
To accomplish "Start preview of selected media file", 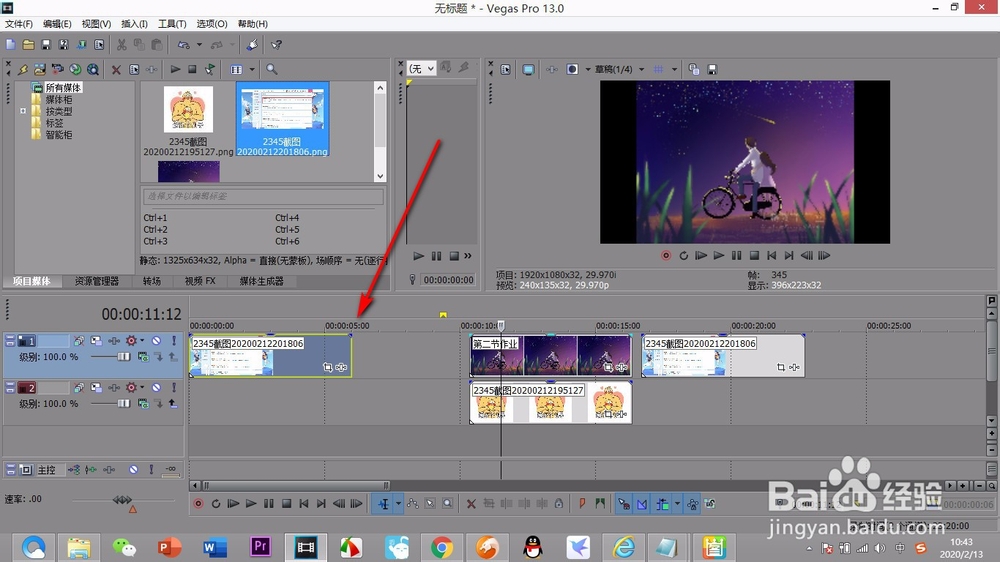I will [175, 69].
